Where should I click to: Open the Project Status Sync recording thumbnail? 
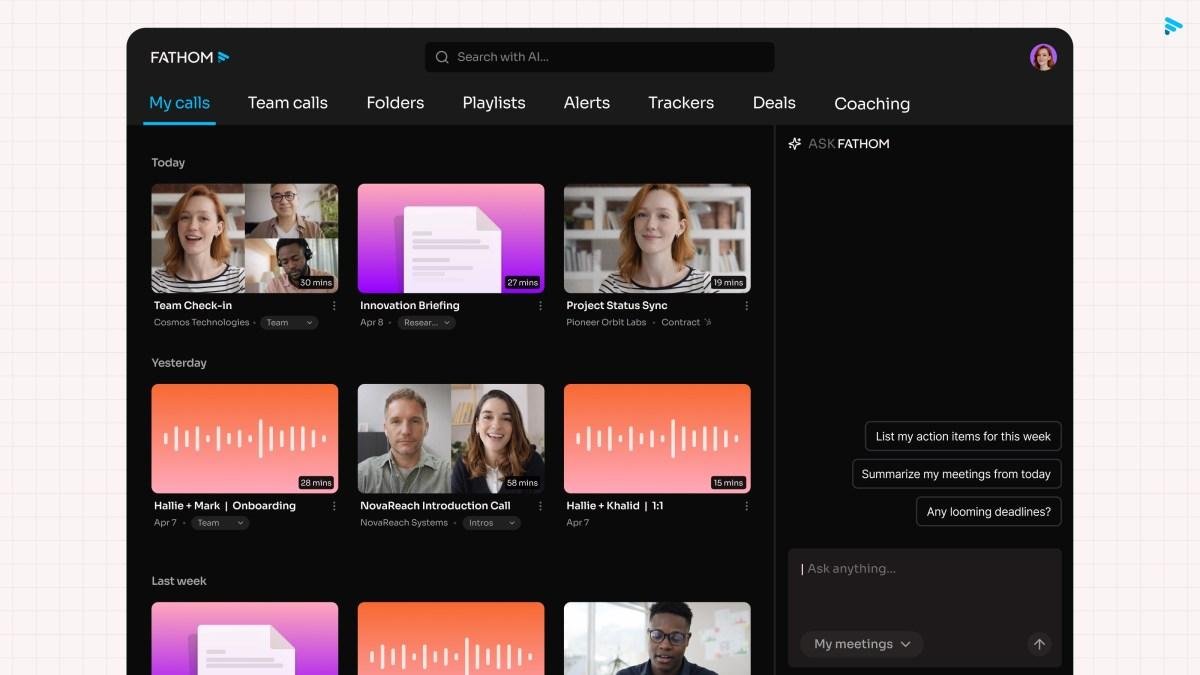[656, 237]
